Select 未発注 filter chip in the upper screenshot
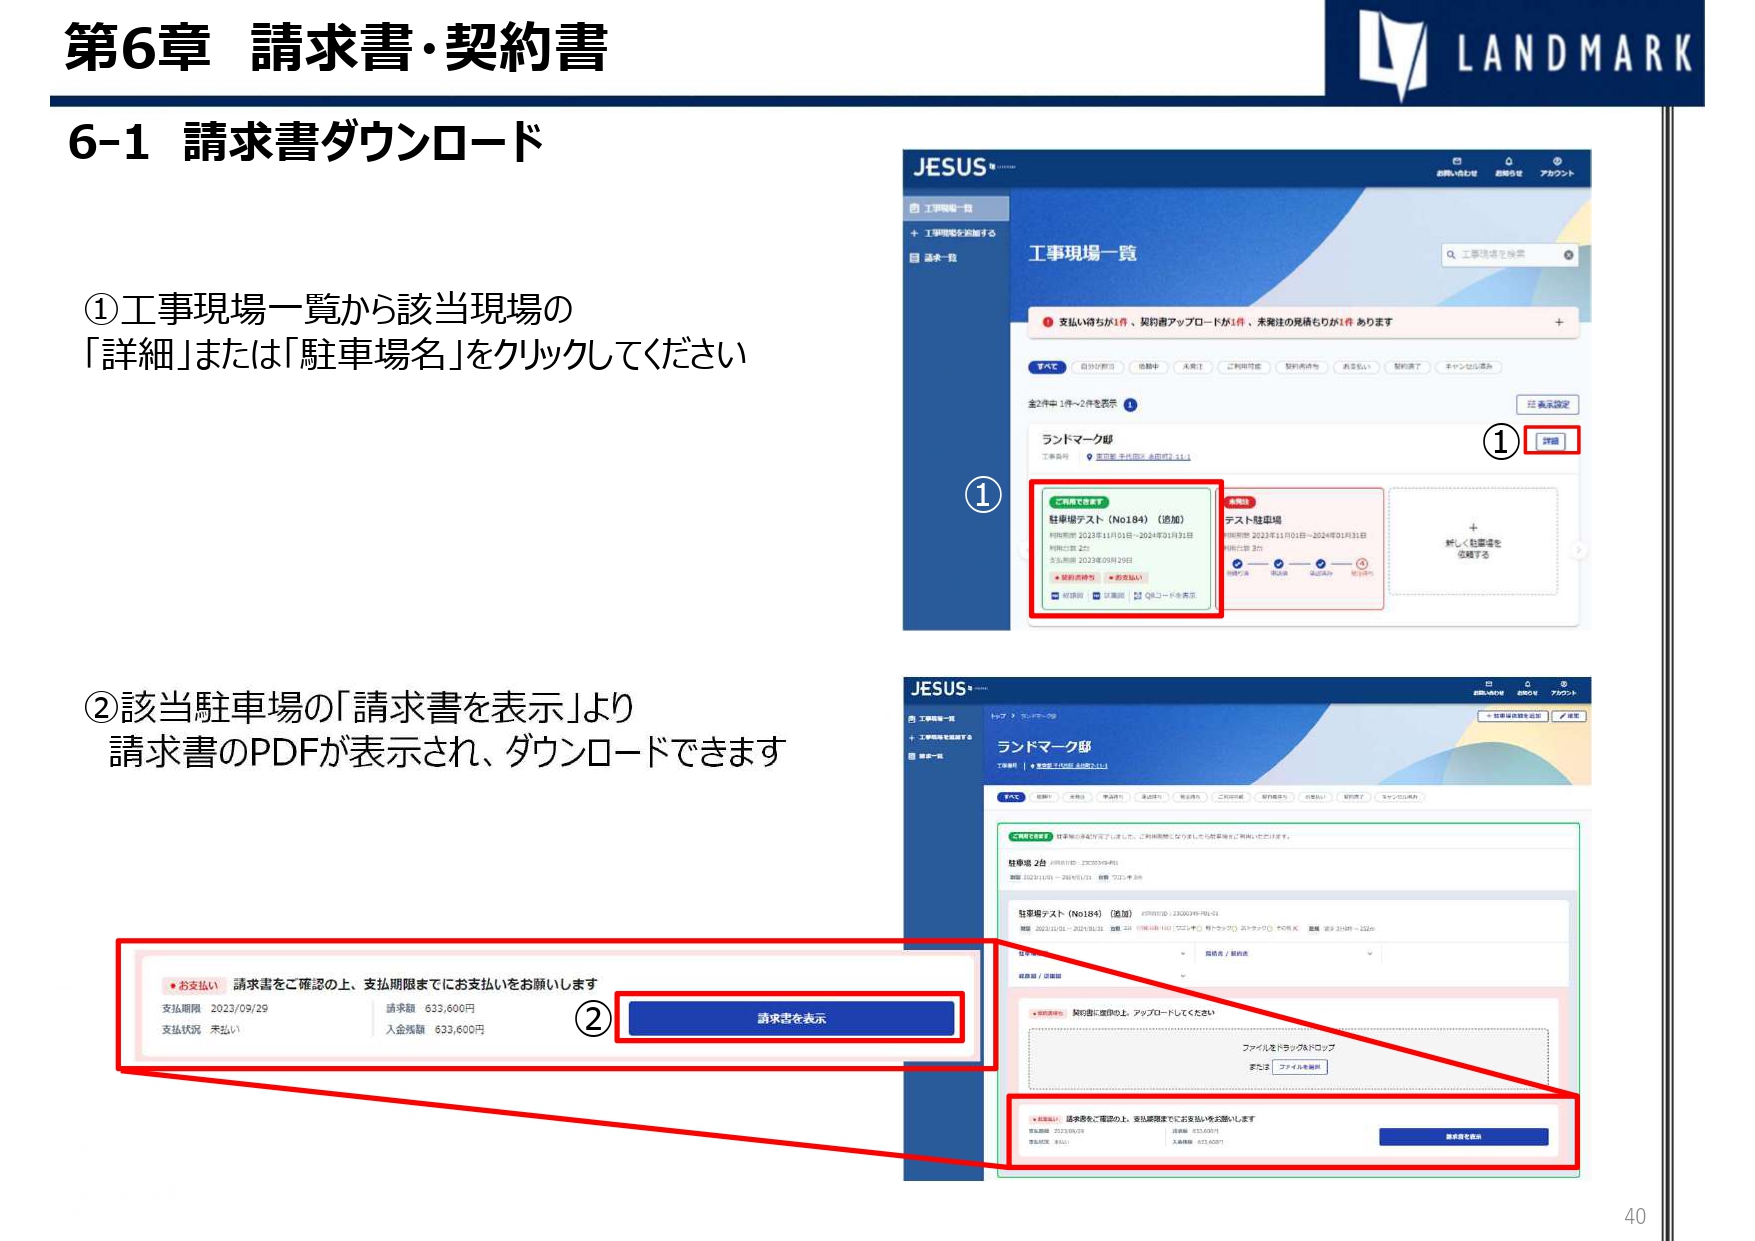The height and width of the screenshot is (1241, 1755). [1193, 367]
